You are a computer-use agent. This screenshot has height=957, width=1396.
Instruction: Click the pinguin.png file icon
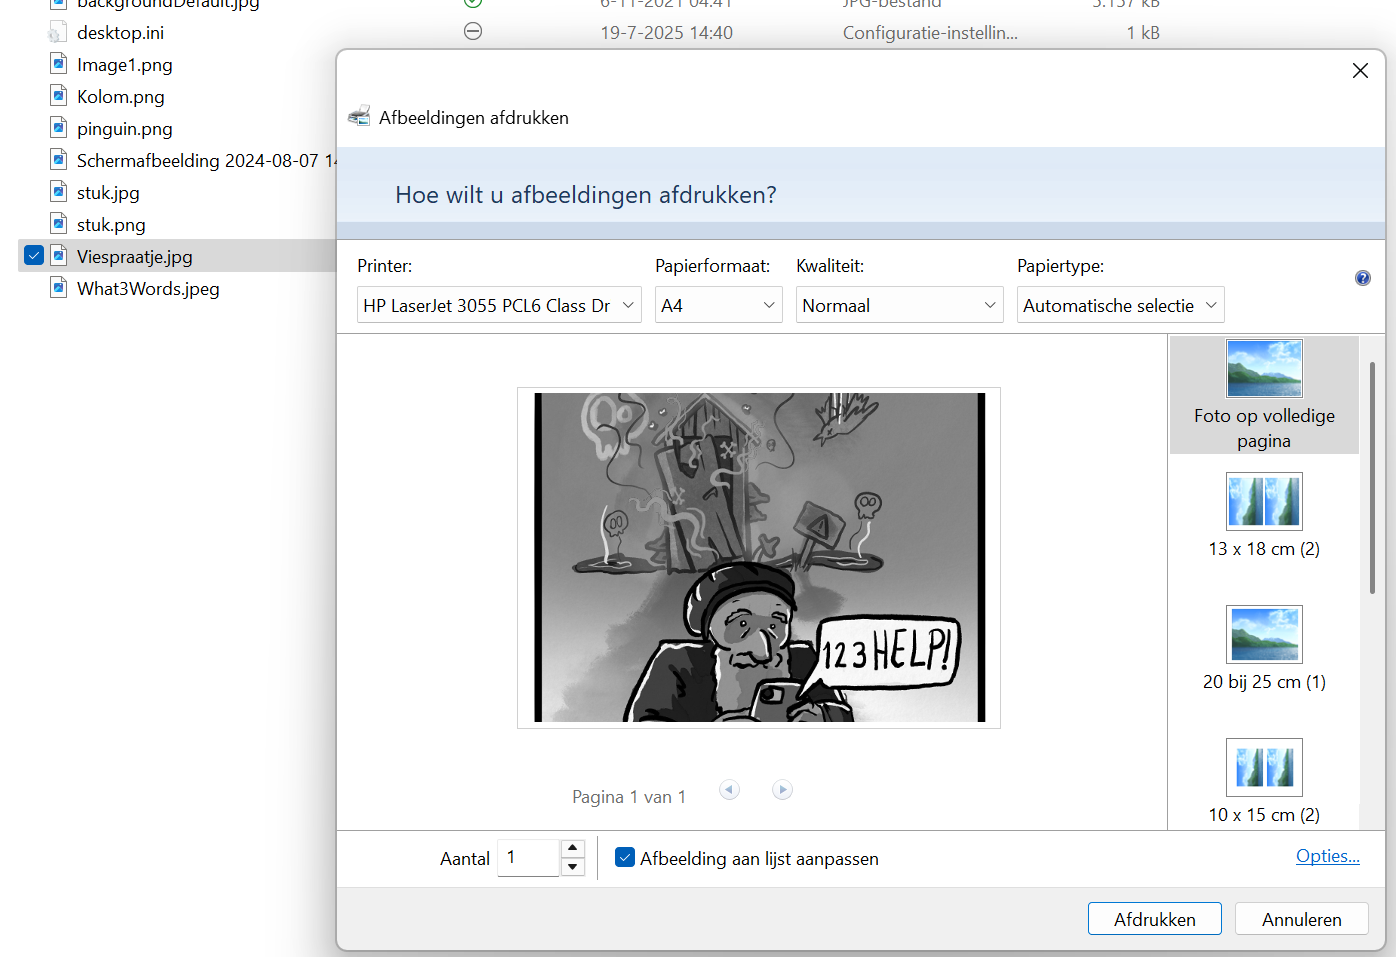(x=57, y=128)
